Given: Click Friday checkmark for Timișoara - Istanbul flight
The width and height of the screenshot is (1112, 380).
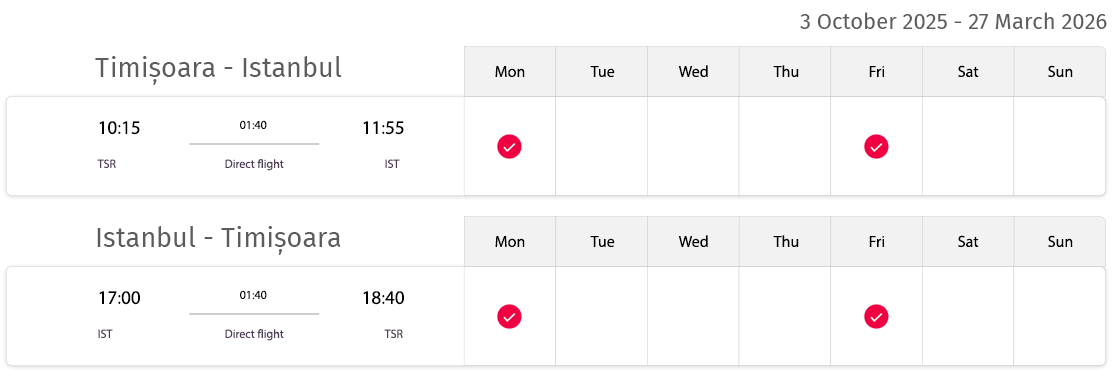Looking at the screenshot, I should (x=876, y=147).
